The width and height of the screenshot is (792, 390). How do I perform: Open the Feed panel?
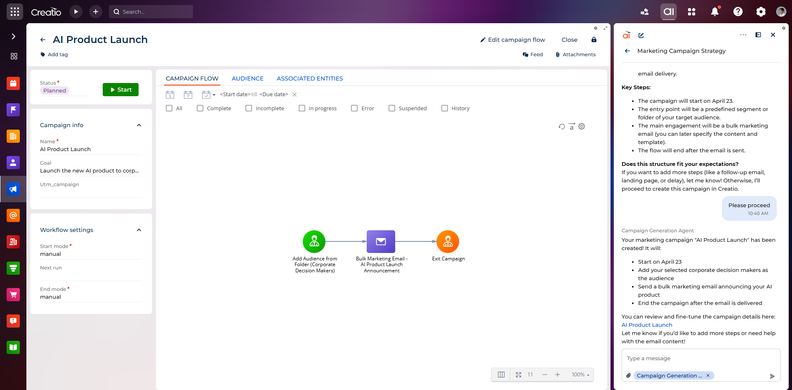pos(533,55)
